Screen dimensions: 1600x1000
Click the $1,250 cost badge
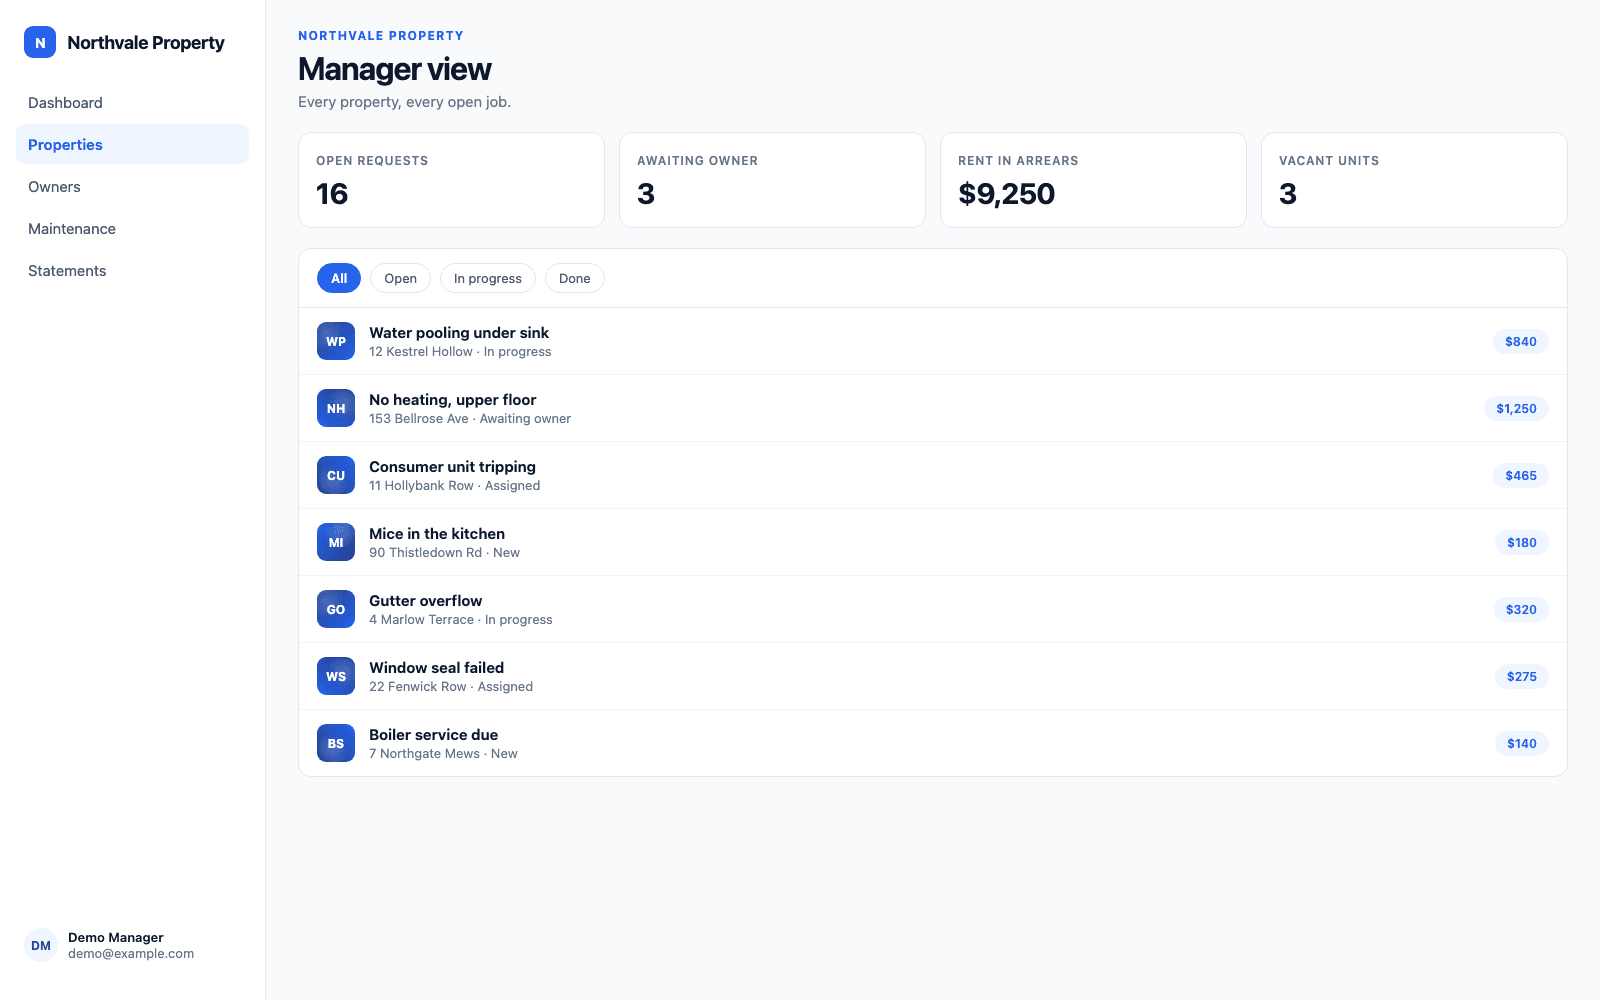click(x=1516, y=408)
